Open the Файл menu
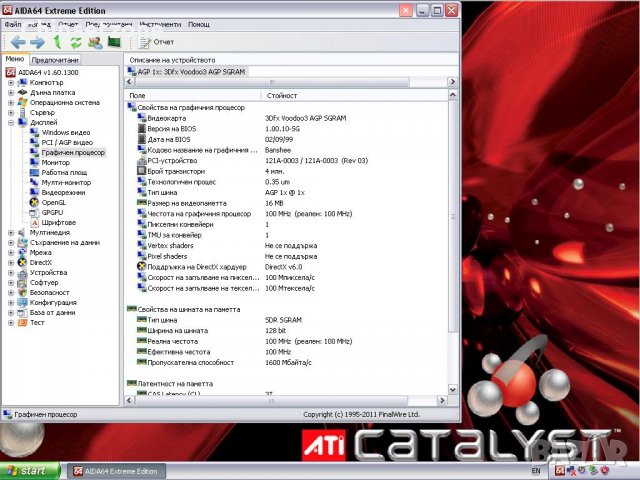Image resolution: width=640 pixels, height=480 pixels. (13, 24)
